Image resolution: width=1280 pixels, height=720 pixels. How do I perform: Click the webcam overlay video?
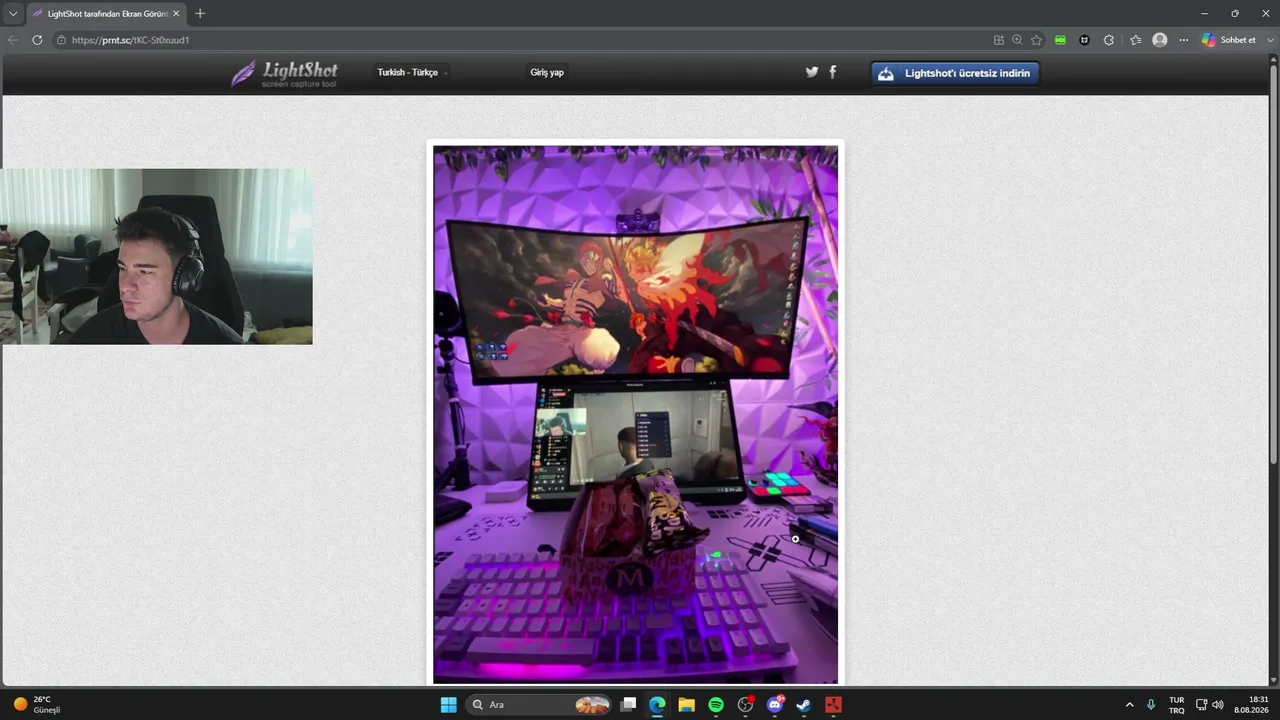(x=156, y=257)
